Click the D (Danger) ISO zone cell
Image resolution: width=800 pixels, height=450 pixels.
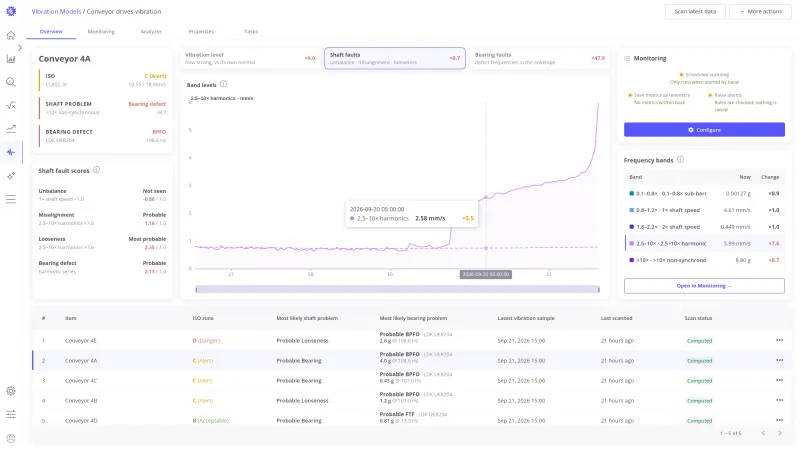206,340
